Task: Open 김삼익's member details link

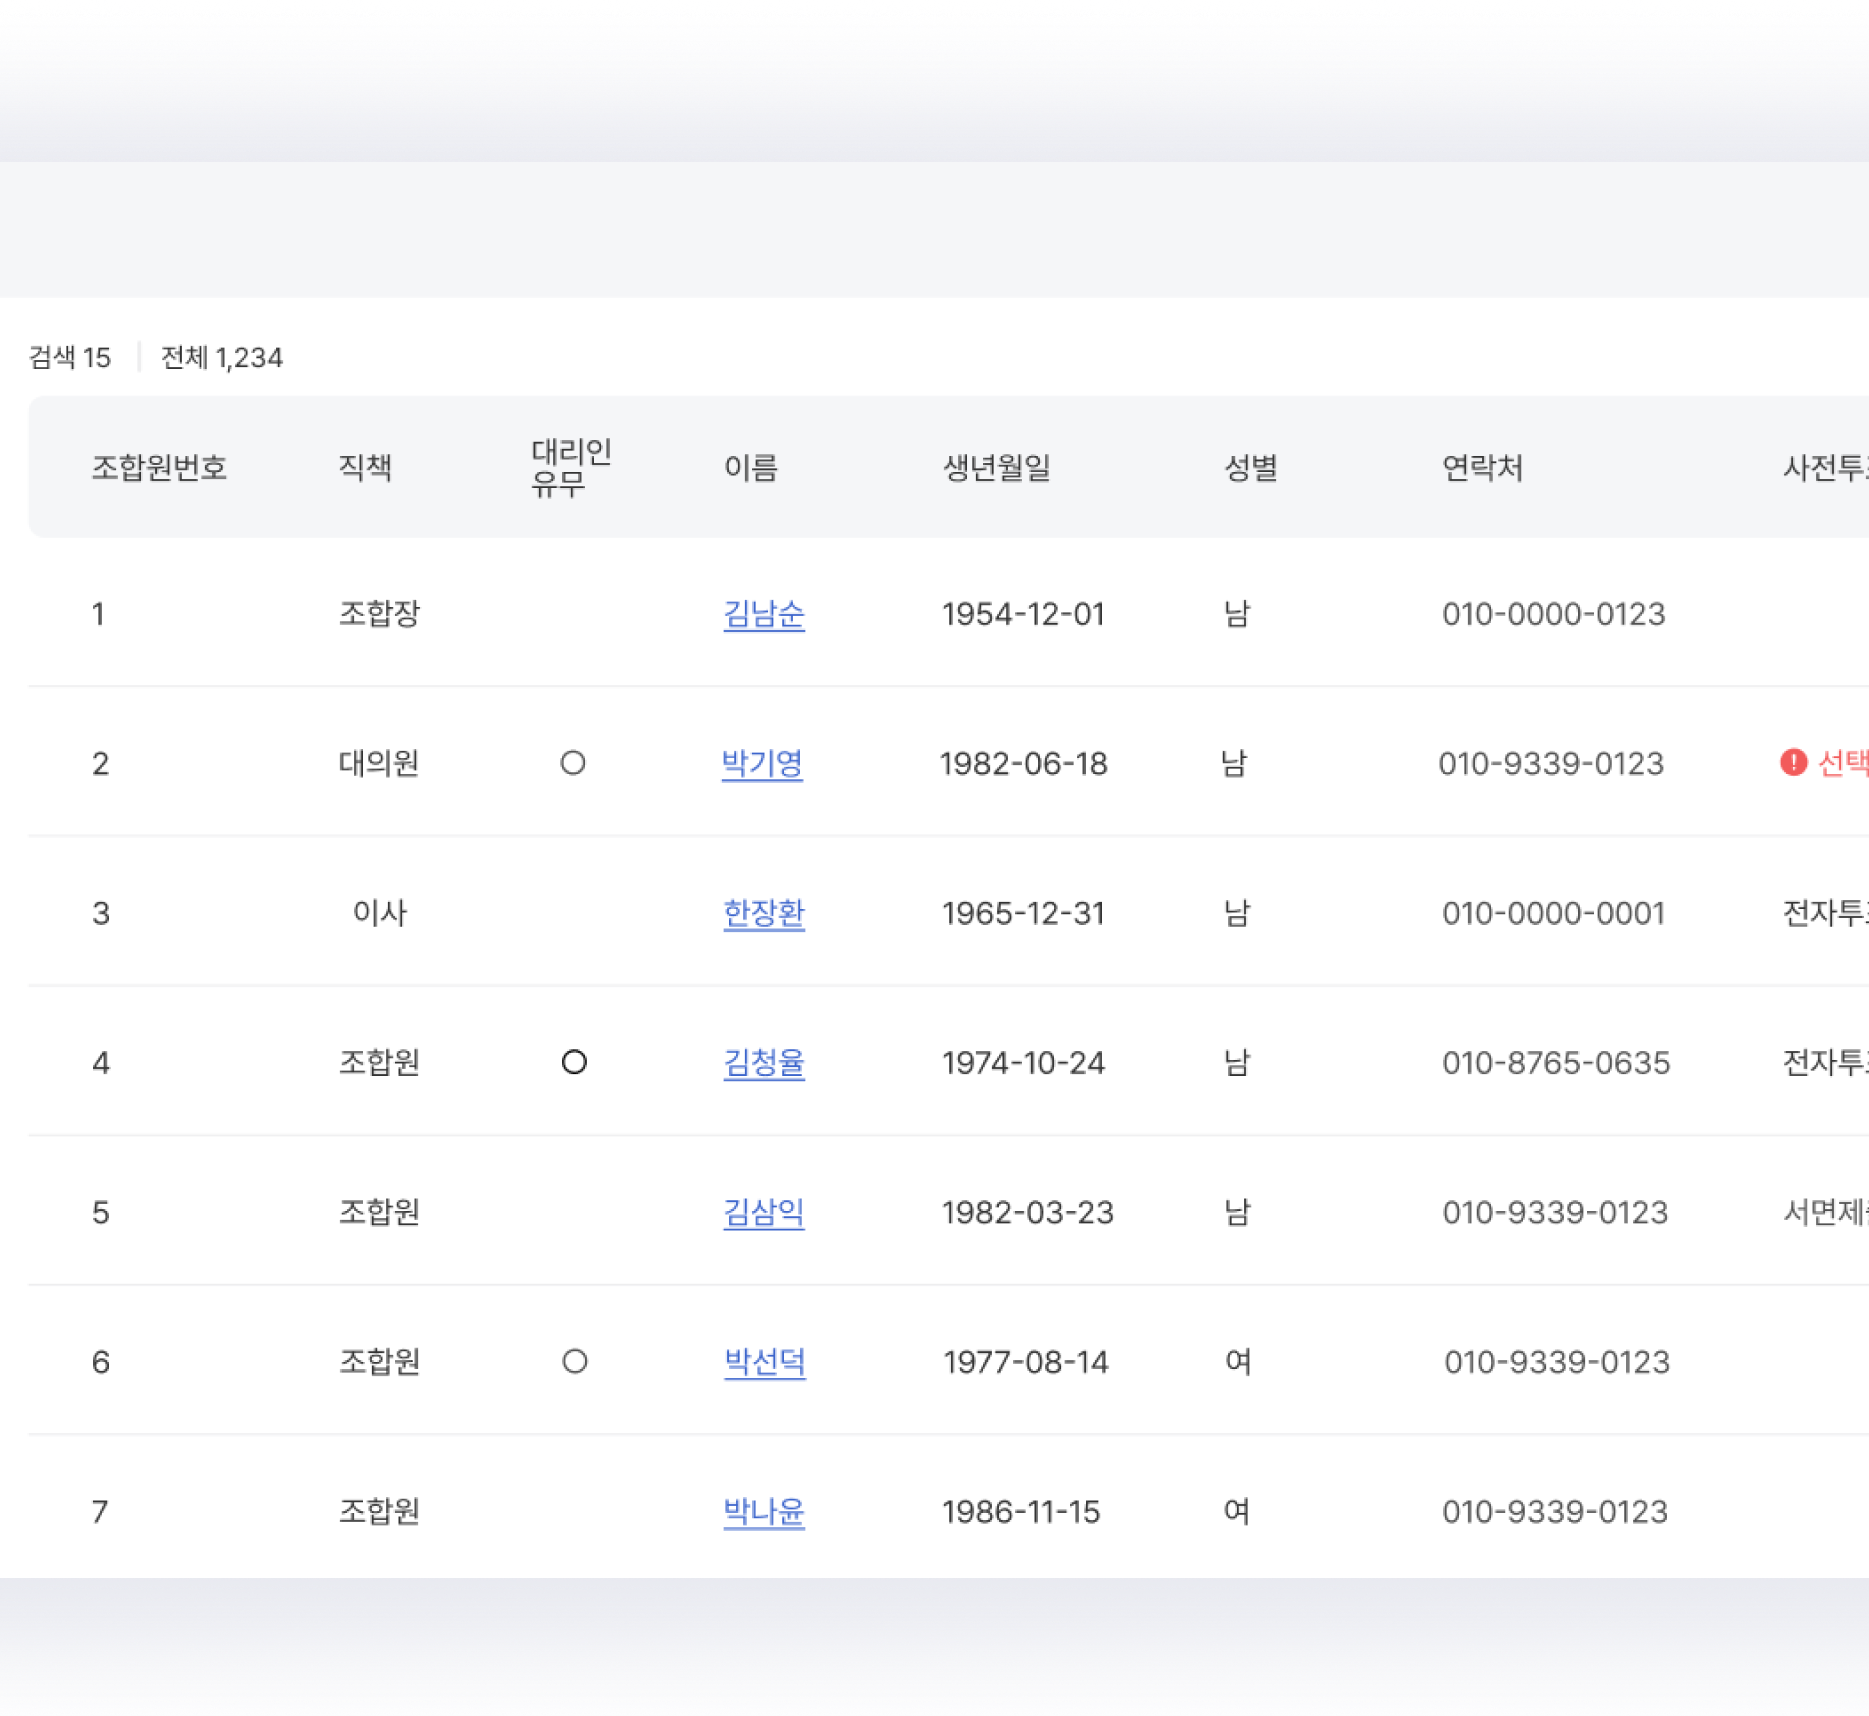Action: tap(763, 1212)
